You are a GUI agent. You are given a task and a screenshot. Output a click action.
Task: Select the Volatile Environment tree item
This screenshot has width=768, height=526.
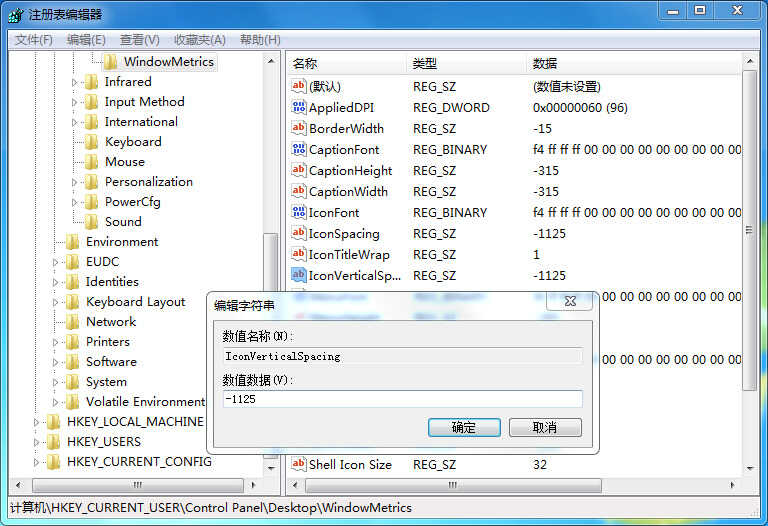(x=145, y=402)
